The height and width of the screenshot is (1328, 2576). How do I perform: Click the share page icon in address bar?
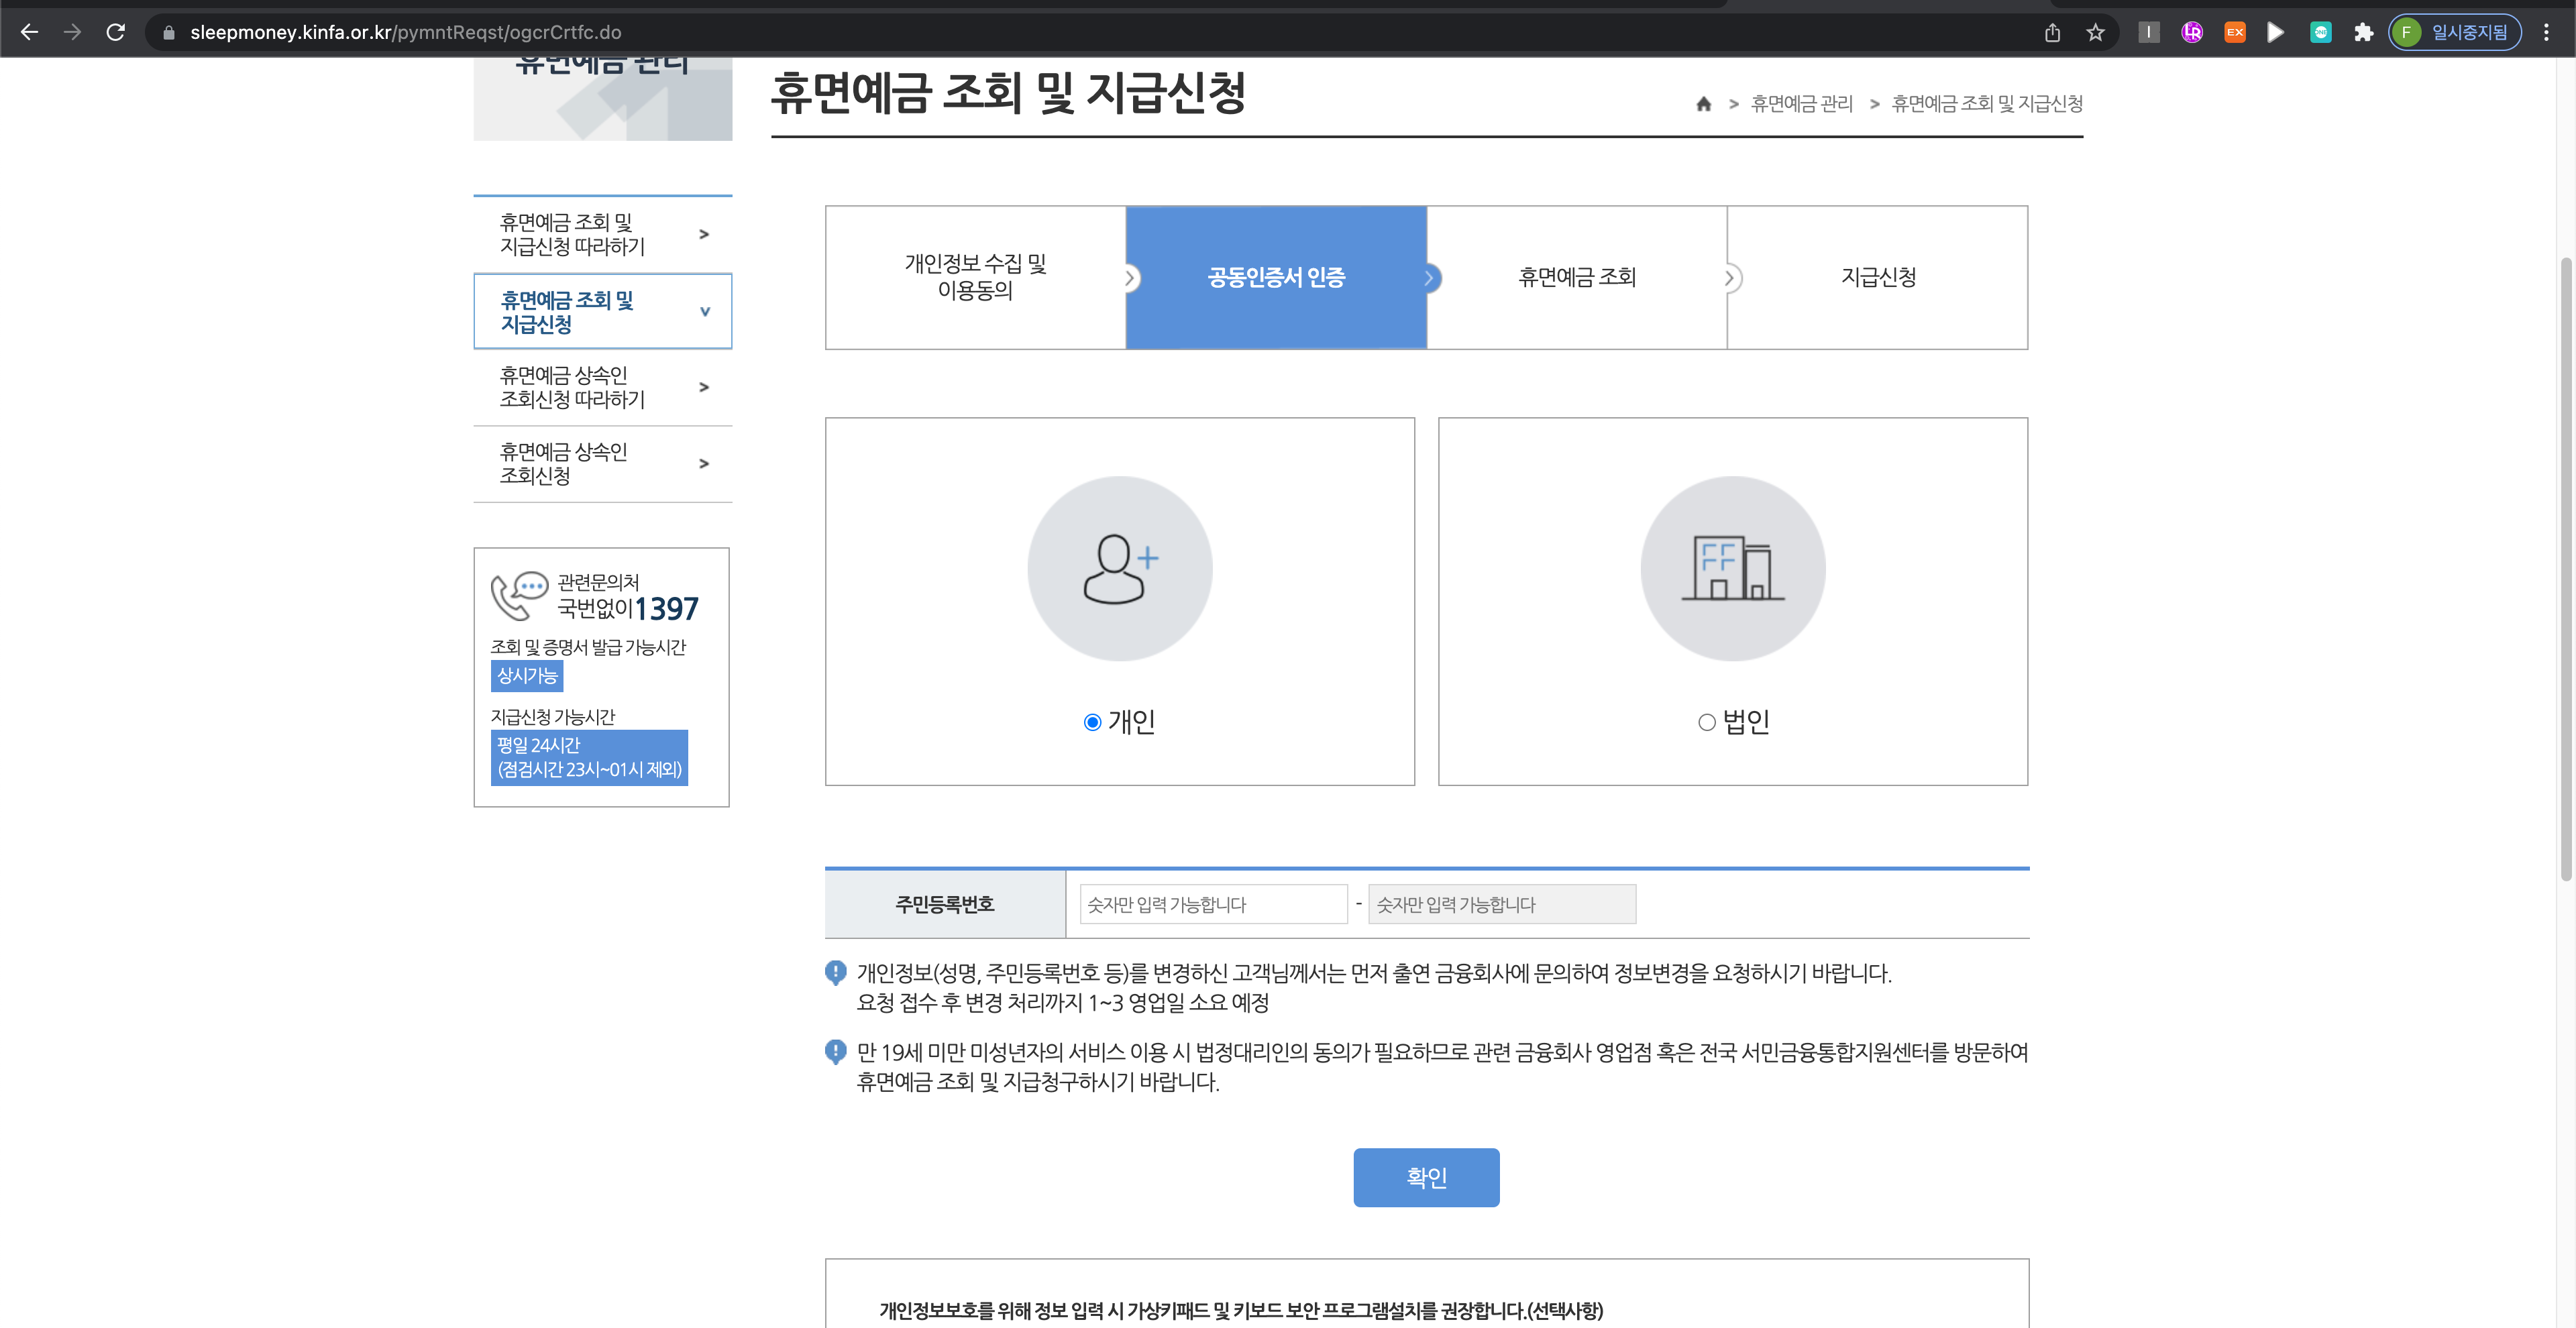(2052, 32)
